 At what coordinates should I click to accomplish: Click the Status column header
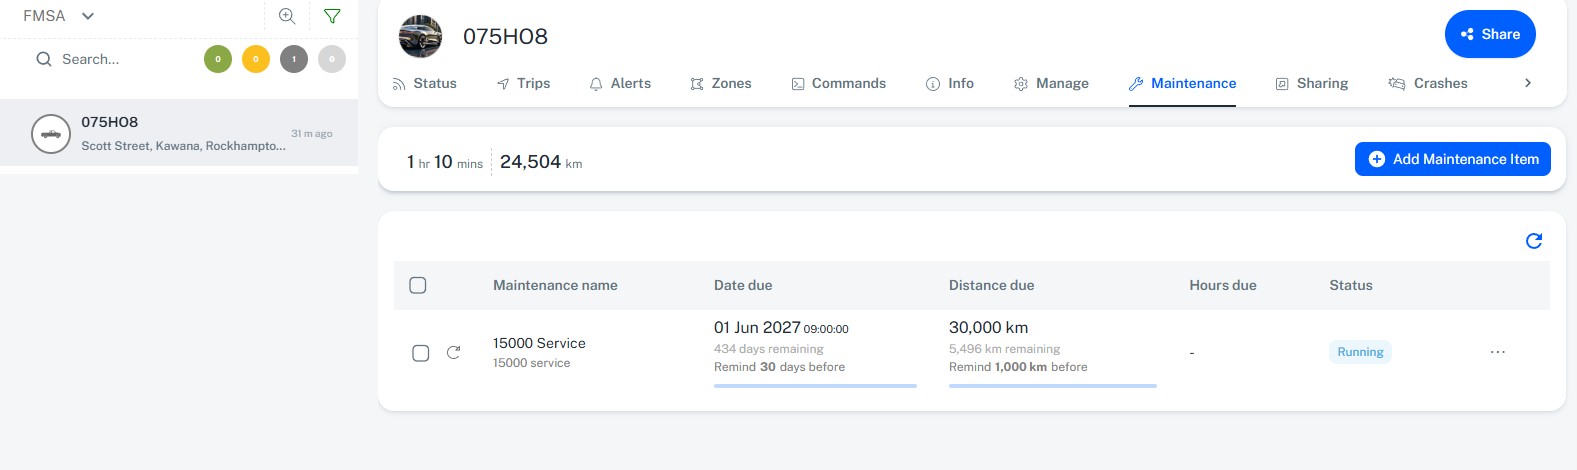pos(1351,285)
